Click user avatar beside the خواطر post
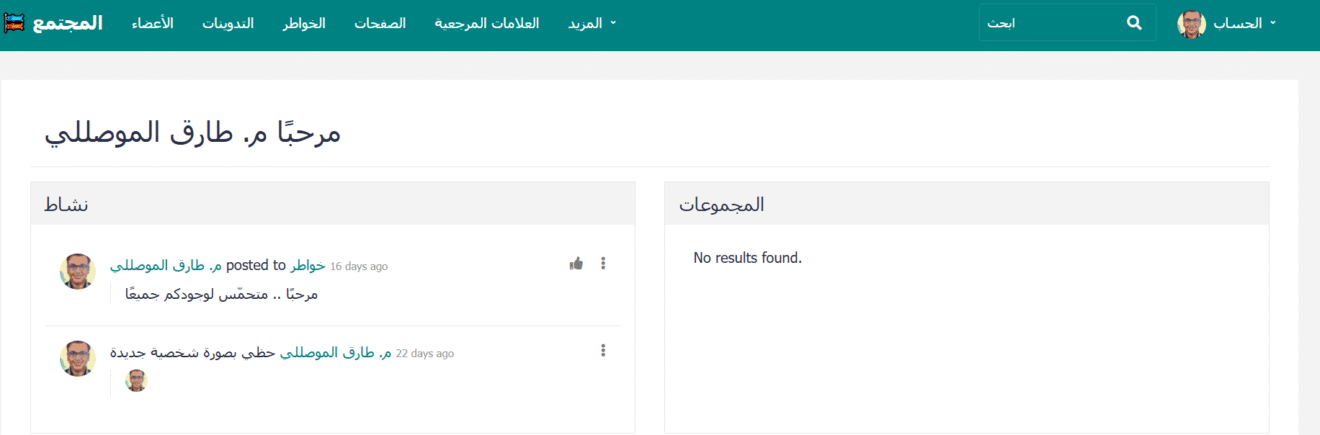Screen dimensions: 1320x435 tap(78, 271)
